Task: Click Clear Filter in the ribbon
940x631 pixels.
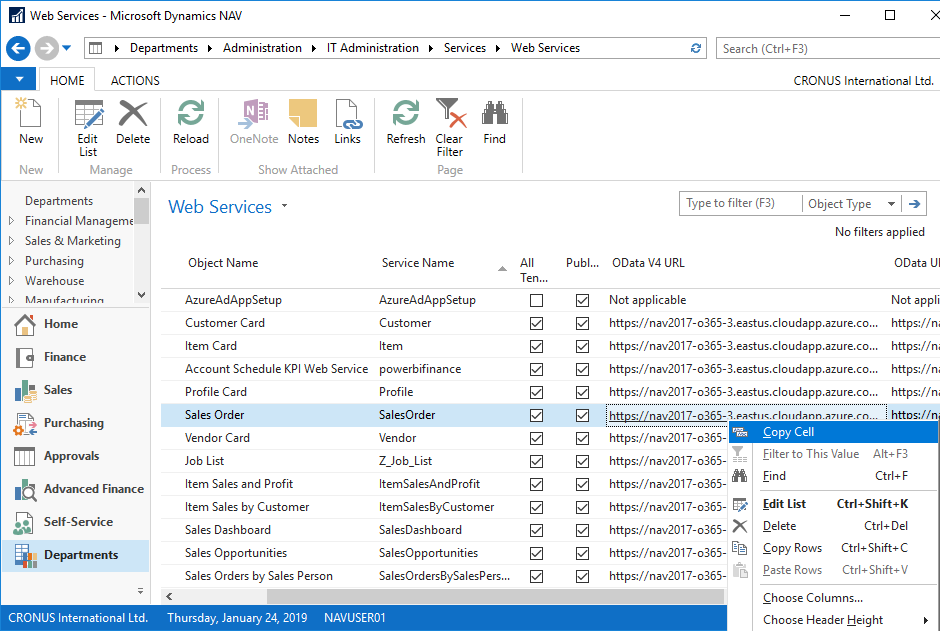Action: [450, 128]
